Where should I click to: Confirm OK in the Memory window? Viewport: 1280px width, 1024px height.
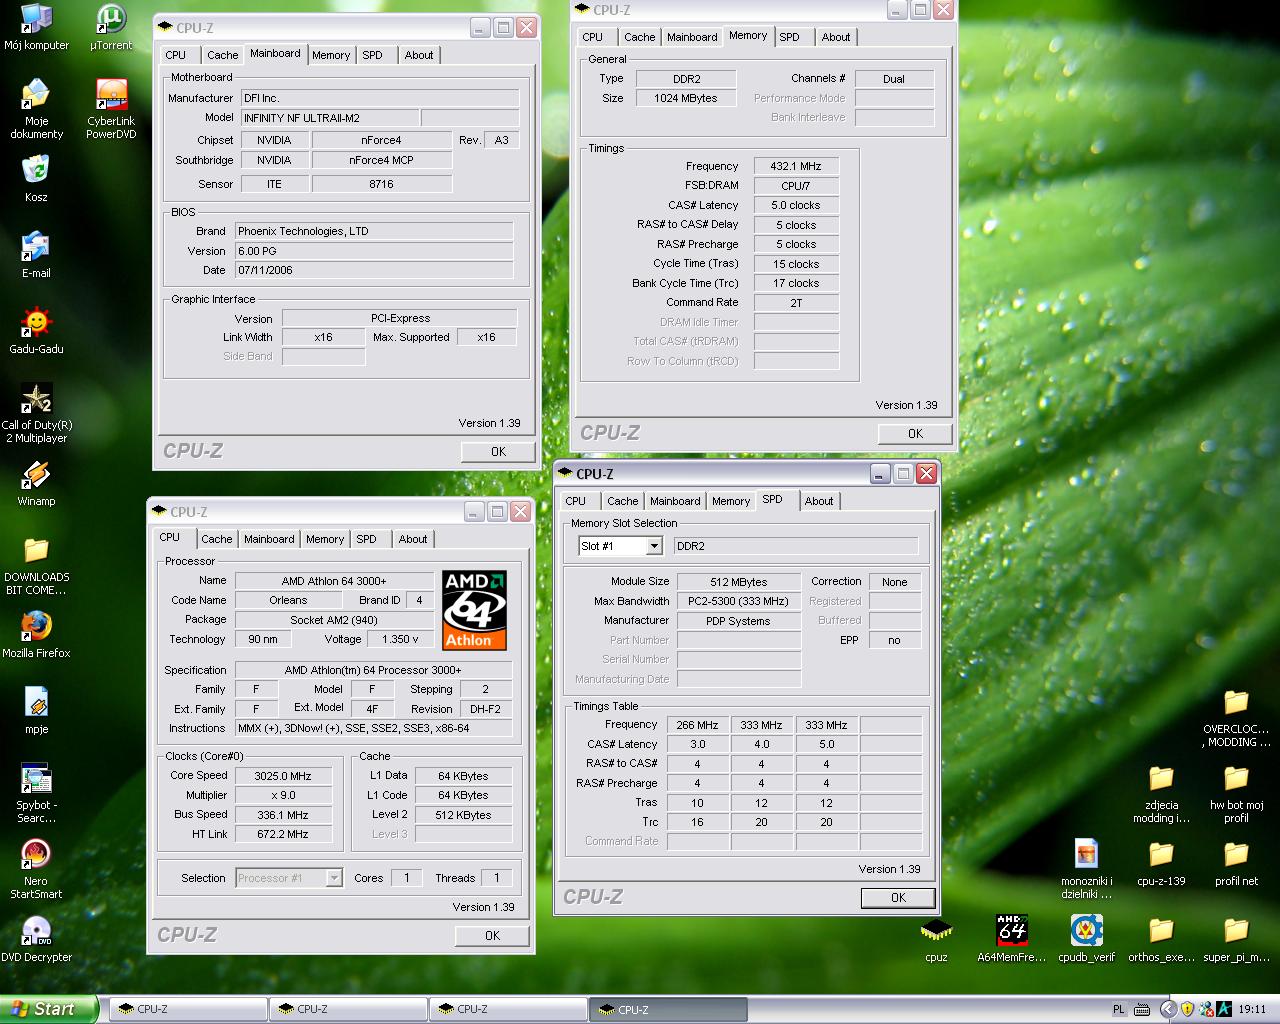[915, 434]
